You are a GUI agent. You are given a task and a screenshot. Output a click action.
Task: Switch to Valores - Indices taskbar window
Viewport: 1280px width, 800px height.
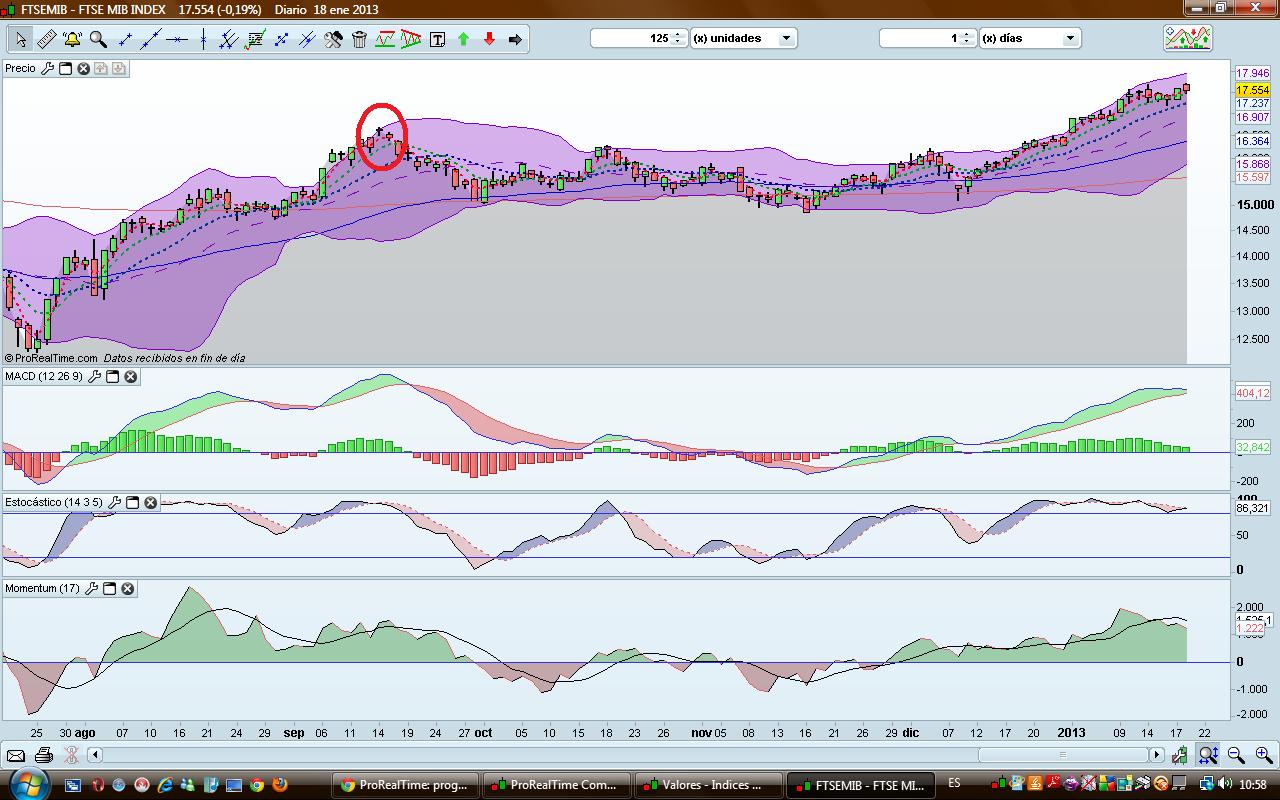coord(709,785)
